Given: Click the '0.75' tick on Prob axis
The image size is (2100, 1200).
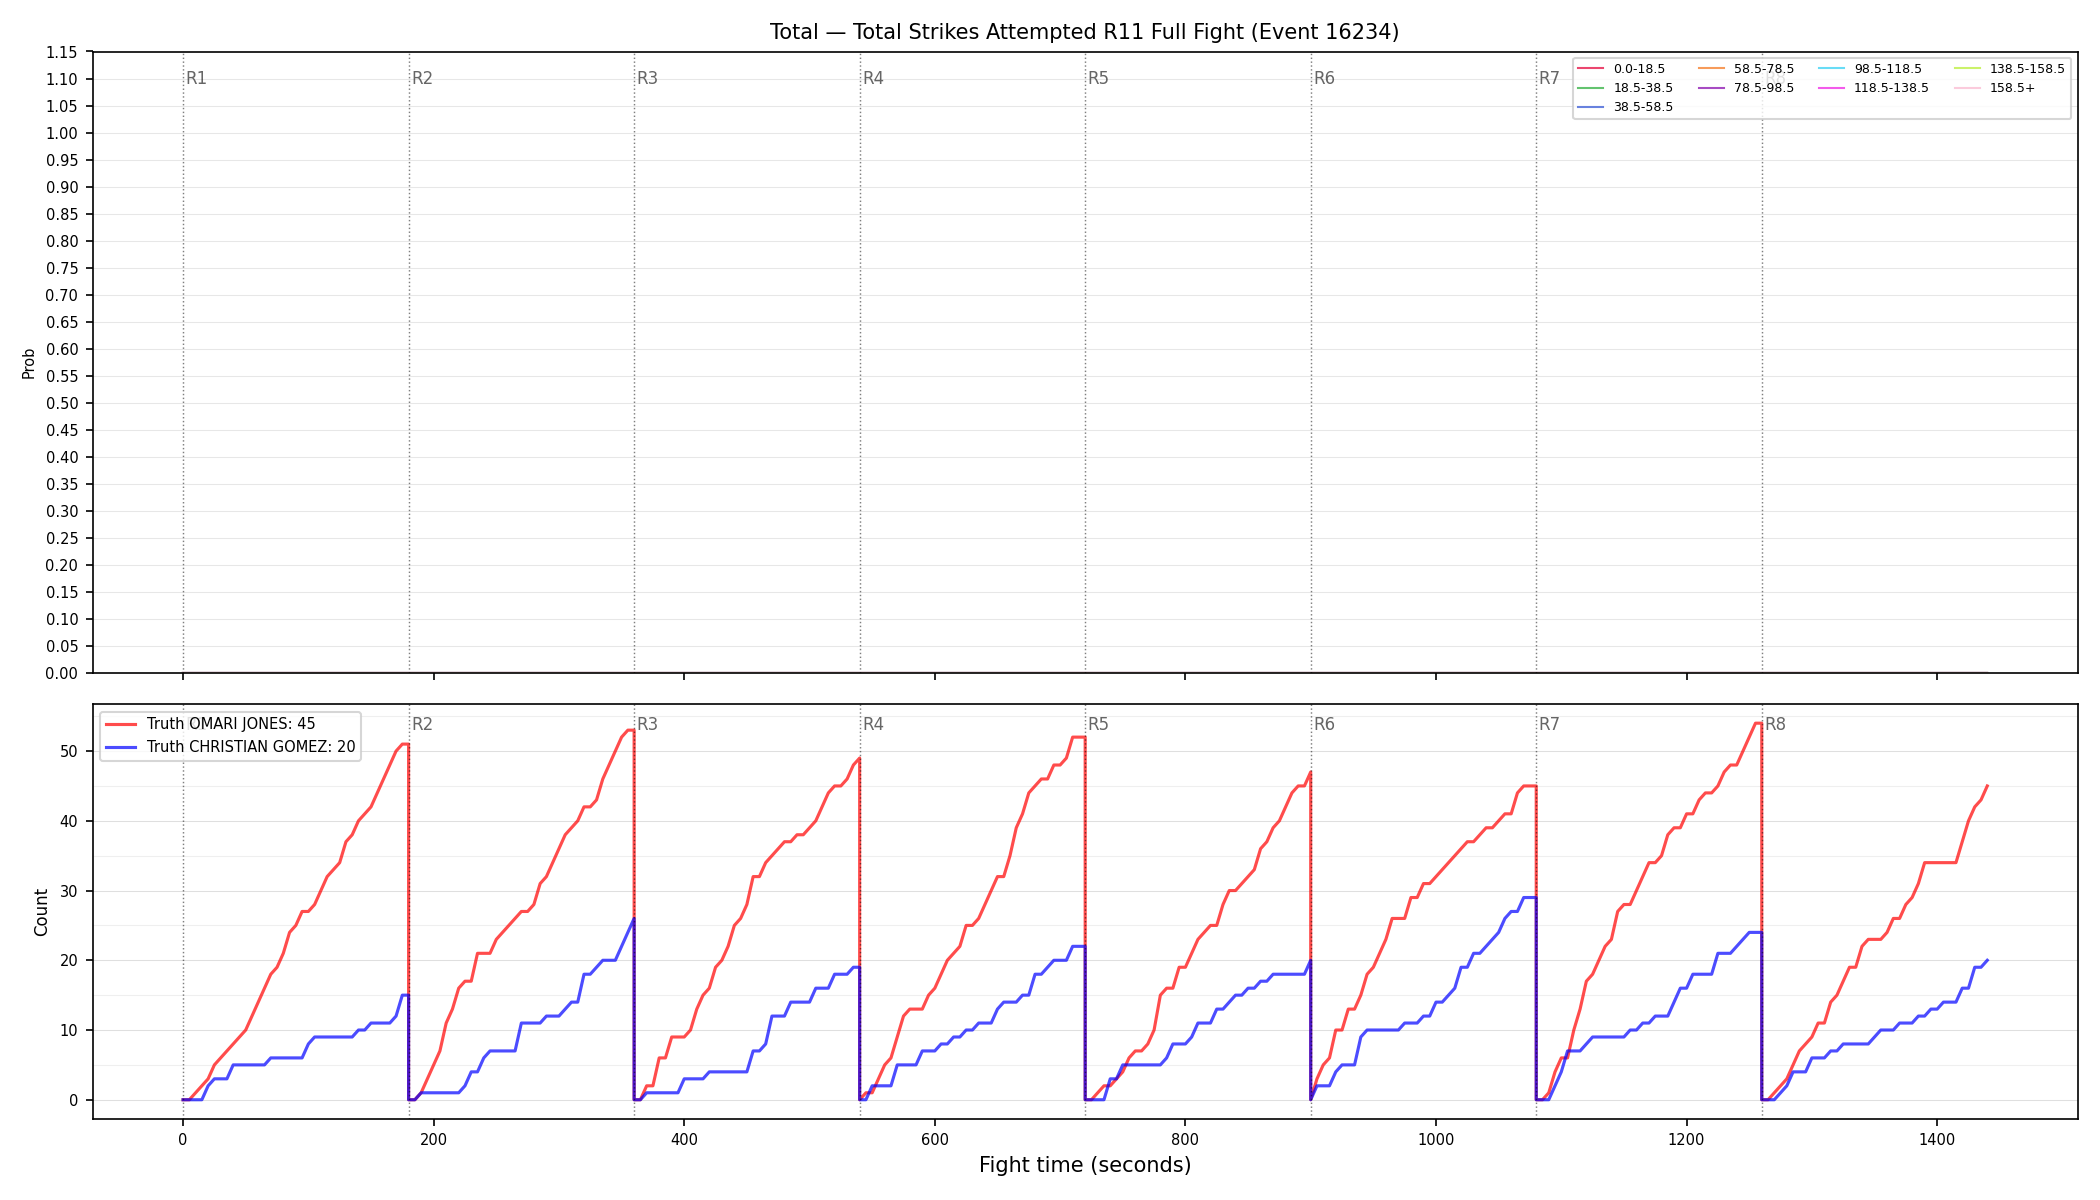Looking at the screenshot, I should pos(62,269).
